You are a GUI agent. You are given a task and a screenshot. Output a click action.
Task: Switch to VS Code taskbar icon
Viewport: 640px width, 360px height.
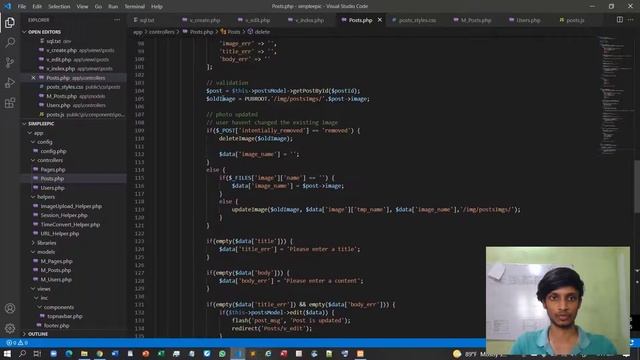click(x=238, y=353)
